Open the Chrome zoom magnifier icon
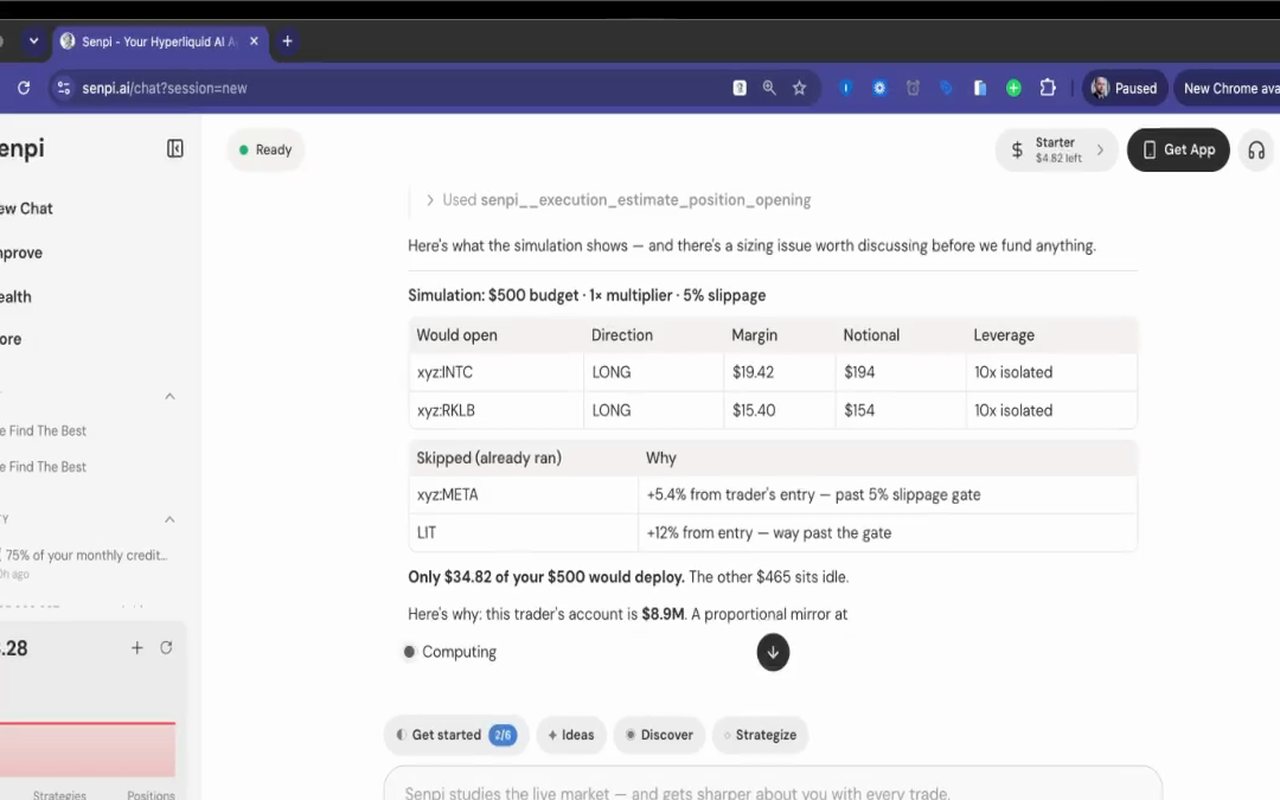The image size is (1280, 800). [x=769, y=88]
